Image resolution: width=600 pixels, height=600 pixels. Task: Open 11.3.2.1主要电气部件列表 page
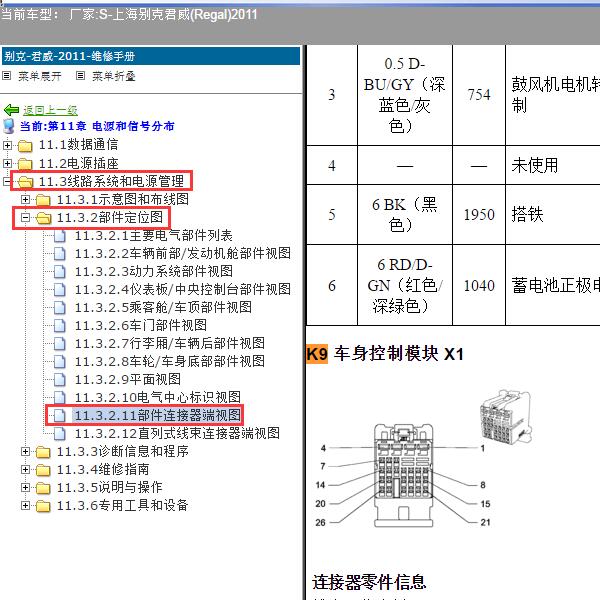point(153,235)
